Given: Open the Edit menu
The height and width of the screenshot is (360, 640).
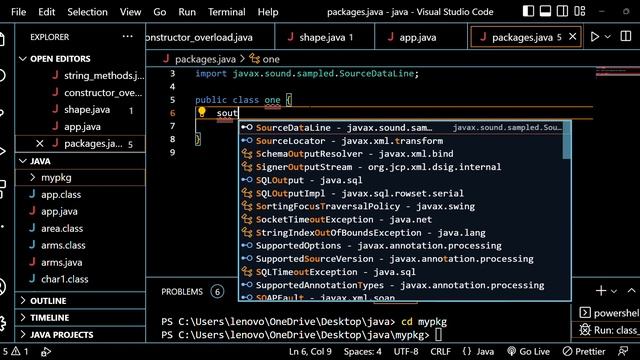Looking at the screenshot, I should (x=47, y=12).
